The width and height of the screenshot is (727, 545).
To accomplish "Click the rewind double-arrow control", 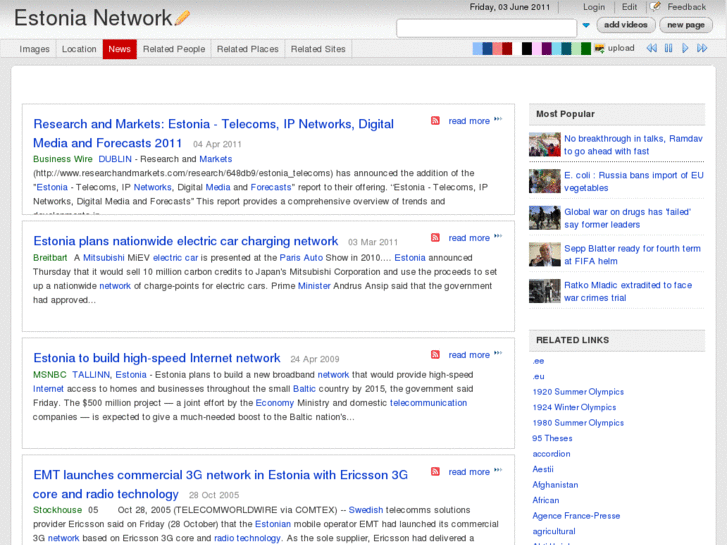I will 651,48.
